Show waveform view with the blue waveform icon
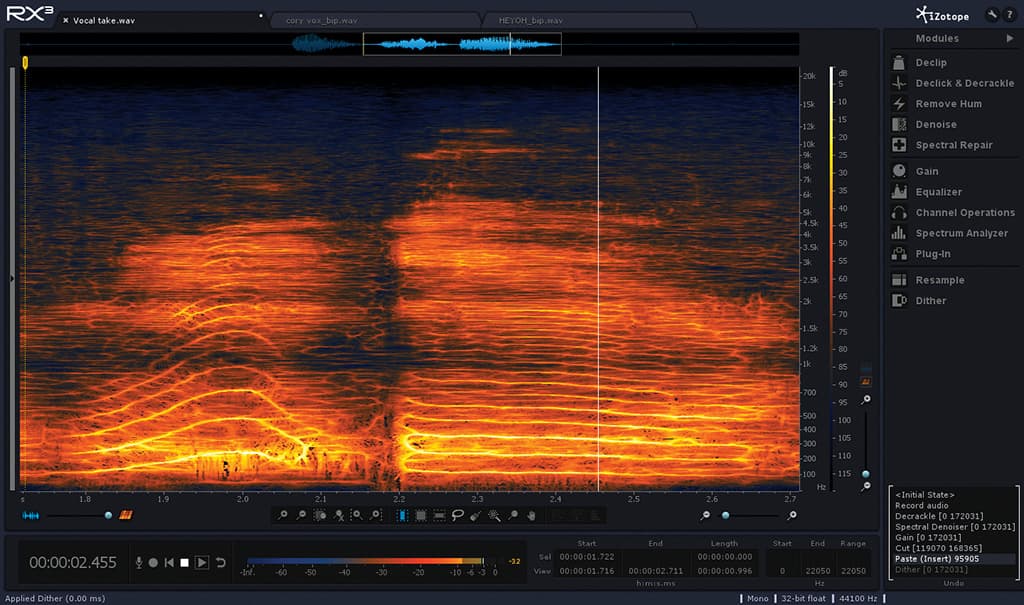Viewport: 1024px width, 605px height. 31,515
